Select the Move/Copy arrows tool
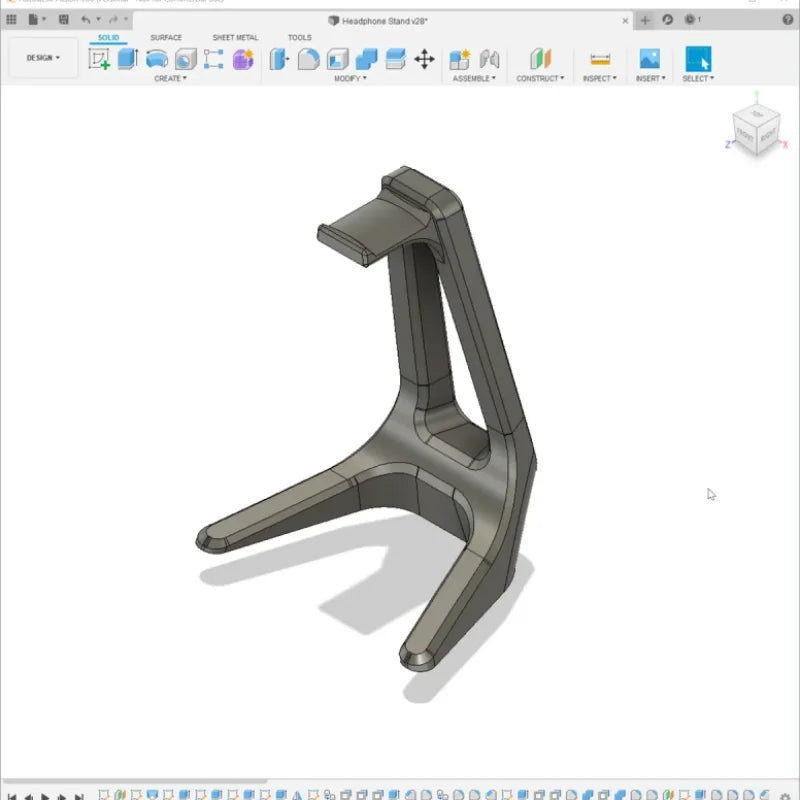This screenshot has height=800, width=800. 424,59
